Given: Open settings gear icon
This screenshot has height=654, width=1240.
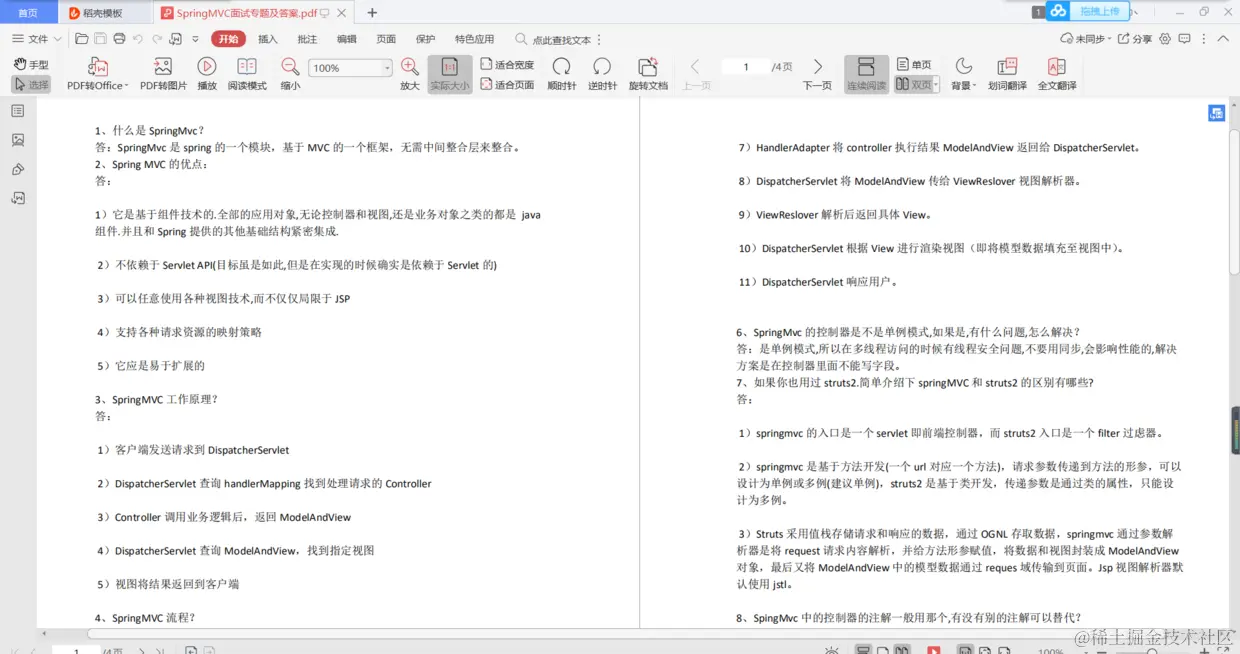Looking at the screenshot, I should pyautogui.click(x=1165, y=39).
